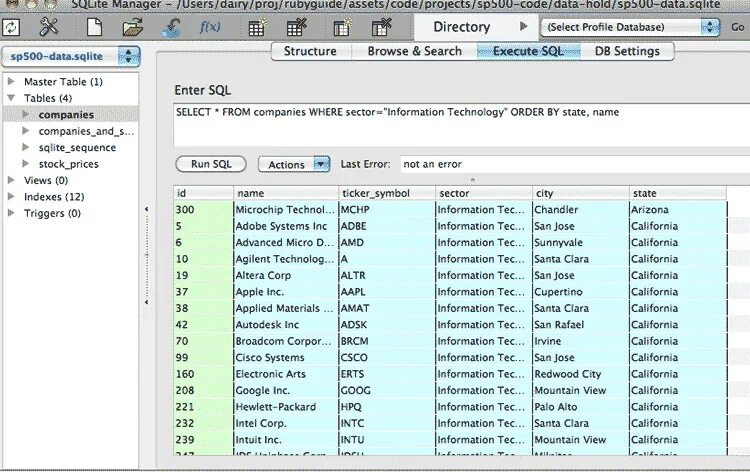Screen dimensions: 750x472
Task: Expand the companies table node
Action: point(26,114)
